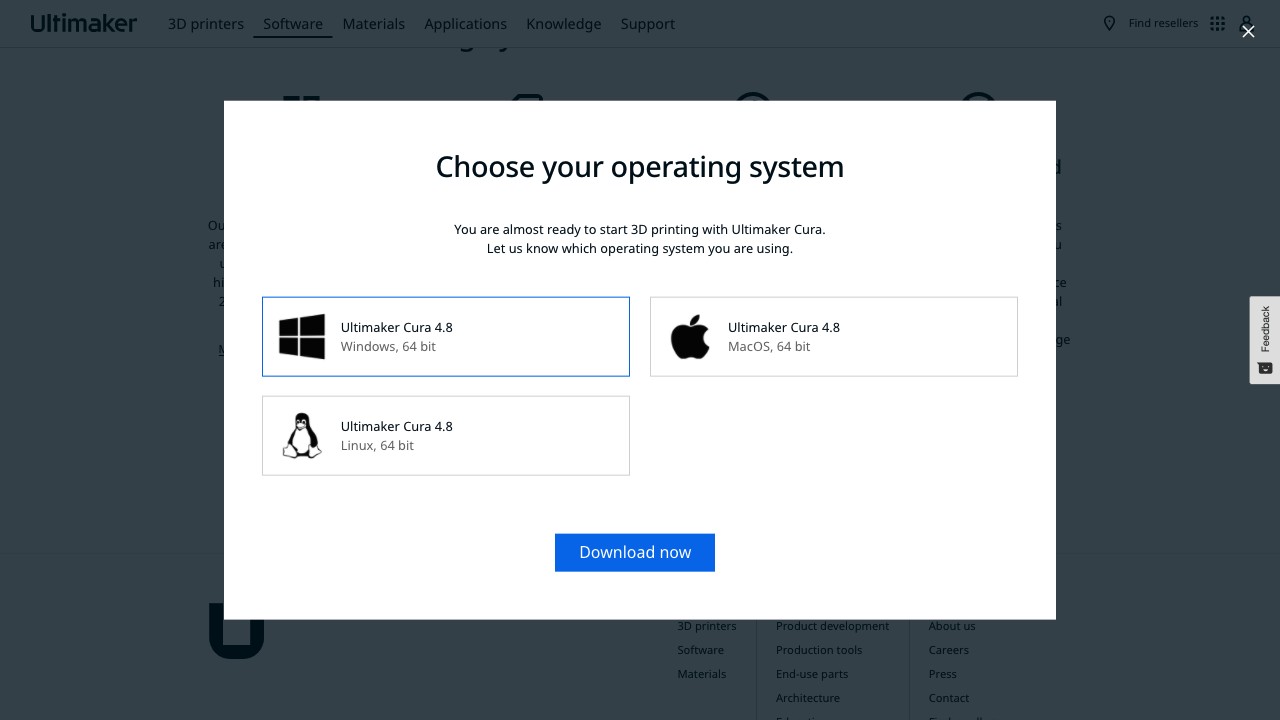Image resolution: width=1280 pixels, height=720 pixels.
Task: Open the Applications navigation menu
Action: point(466,24)
